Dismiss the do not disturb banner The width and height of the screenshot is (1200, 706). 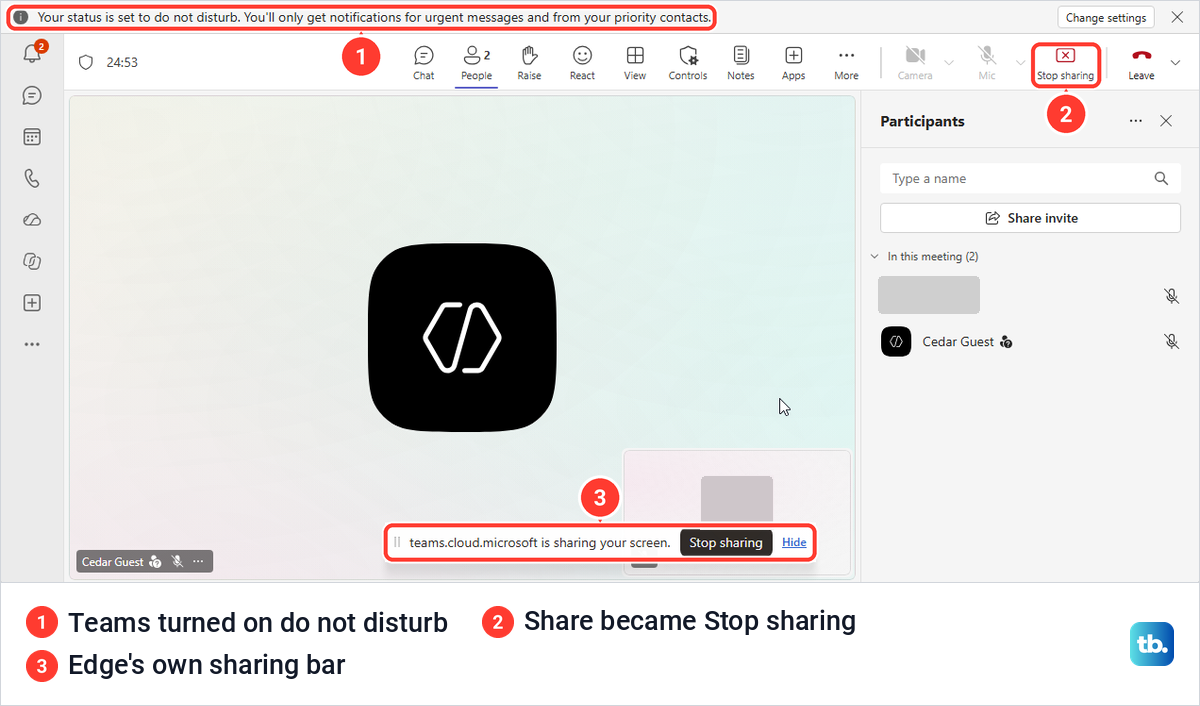pos(1177,17)
